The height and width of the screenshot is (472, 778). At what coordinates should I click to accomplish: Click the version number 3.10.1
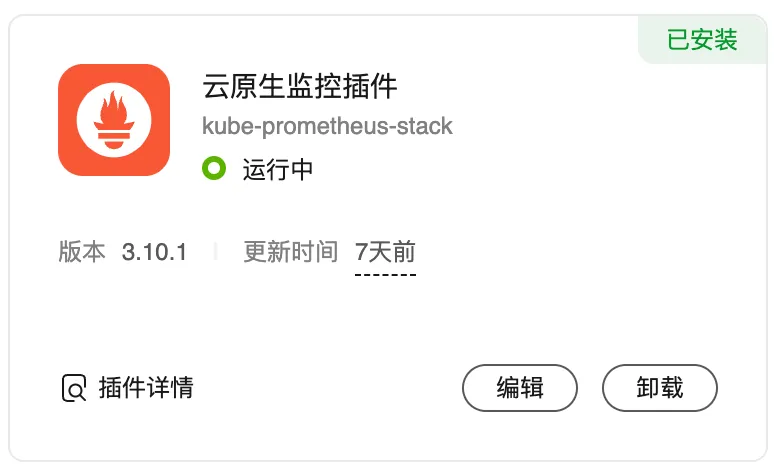[x=154, y=252]
